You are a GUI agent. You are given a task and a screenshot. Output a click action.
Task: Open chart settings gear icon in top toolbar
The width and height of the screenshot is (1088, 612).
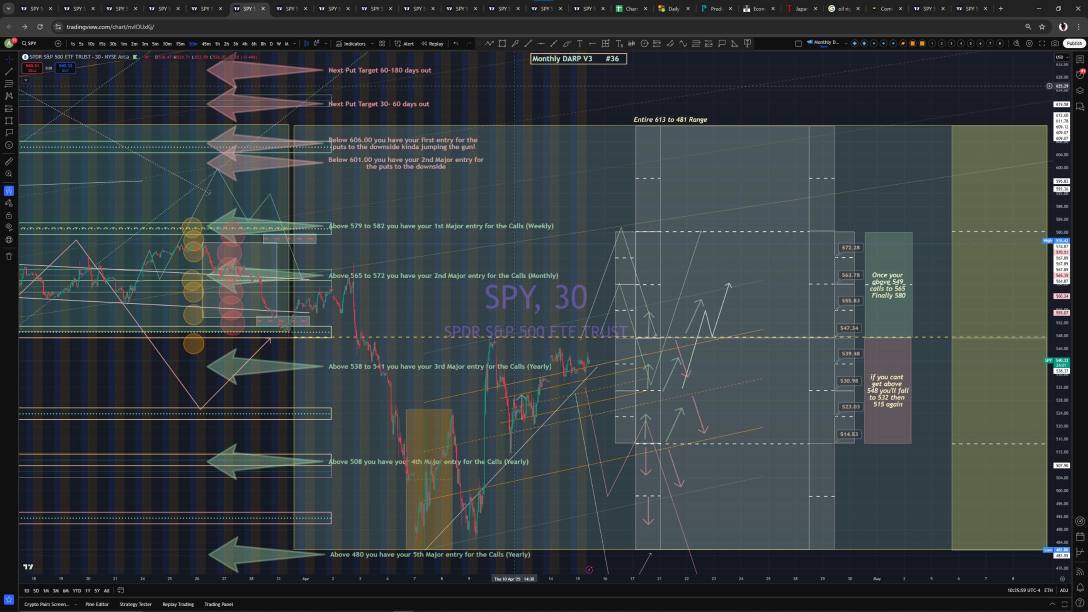1029,43
